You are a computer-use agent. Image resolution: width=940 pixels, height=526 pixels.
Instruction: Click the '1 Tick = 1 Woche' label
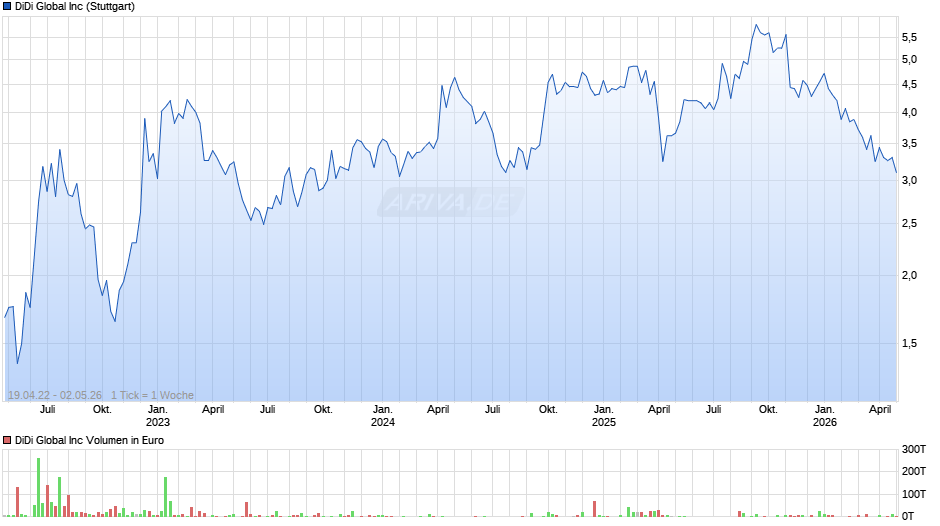click(152, 395)
